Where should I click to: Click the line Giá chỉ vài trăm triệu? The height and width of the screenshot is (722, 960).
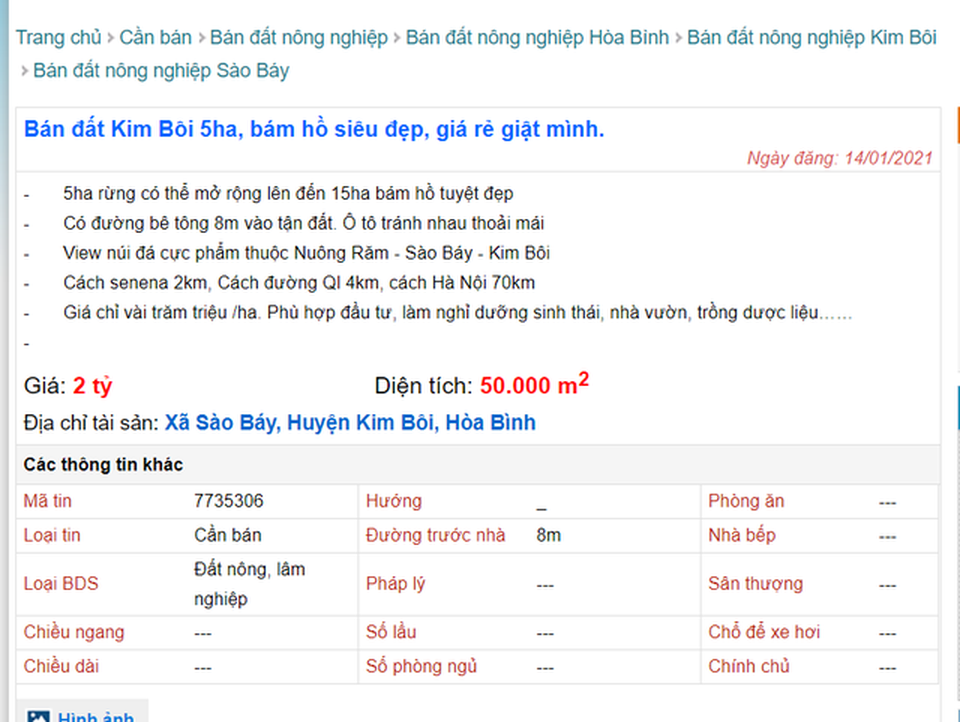[457, 313]
